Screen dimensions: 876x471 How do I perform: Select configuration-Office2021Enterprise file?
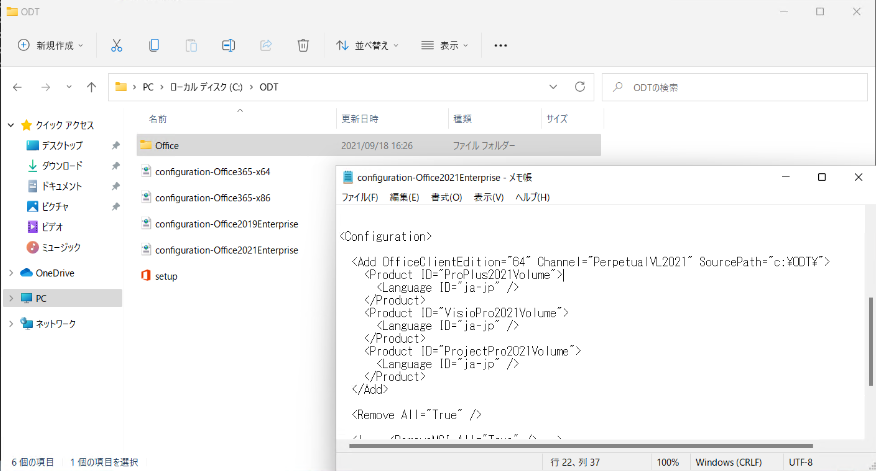pyautogui.click(x=227, y=250)
